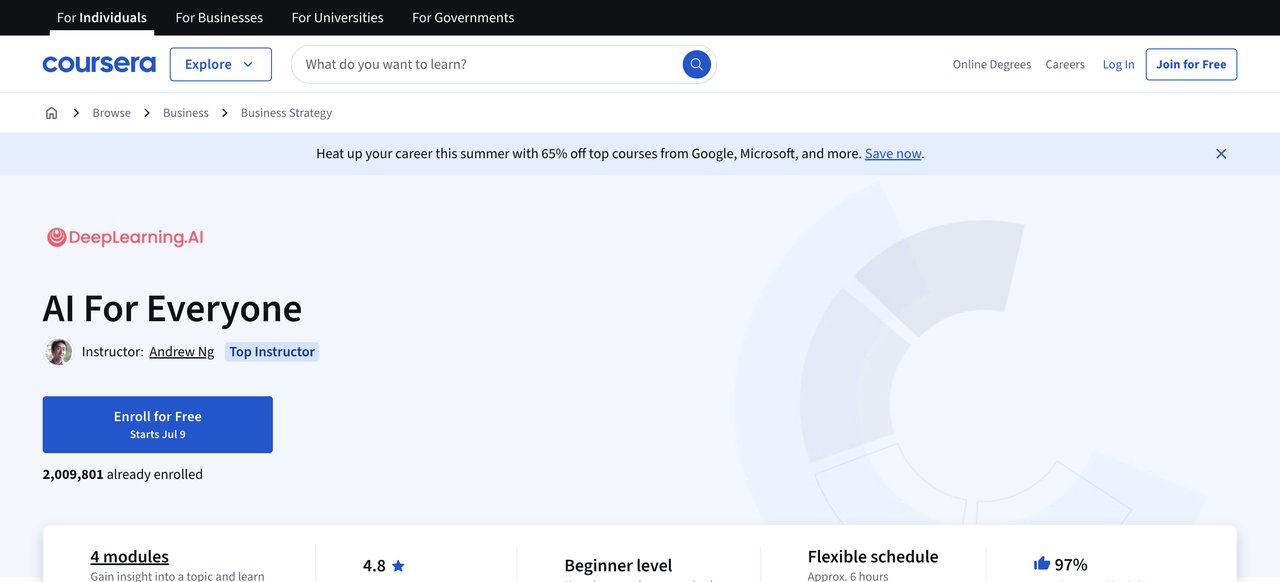Image resolution: width=1280 pixels, height=582 pixels.
Task: Click the Join for Free button
Action: click(1191, 64)
